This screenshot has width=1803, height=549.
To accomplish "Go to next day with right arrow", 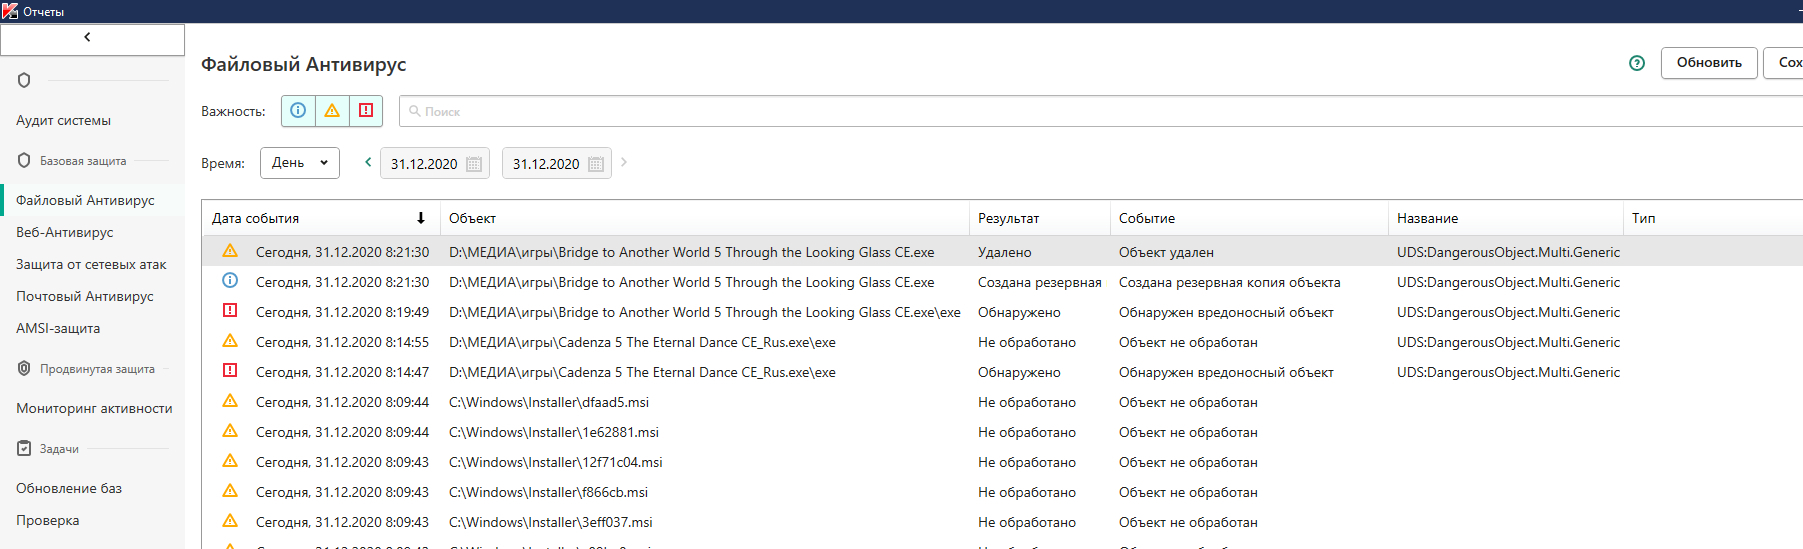I will 624,162.
